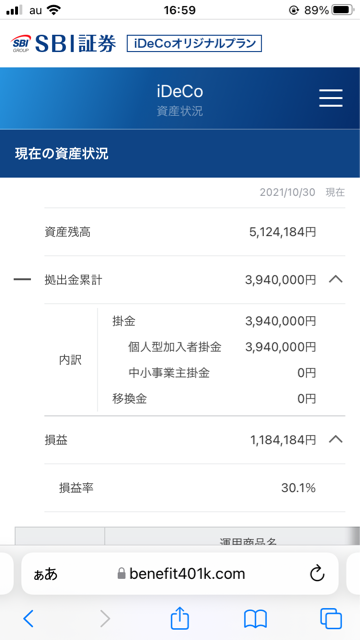This screenshot has width=360, height=640.
Task: Open Safari bookmarks book icon
Action: (x=255, y=619)
